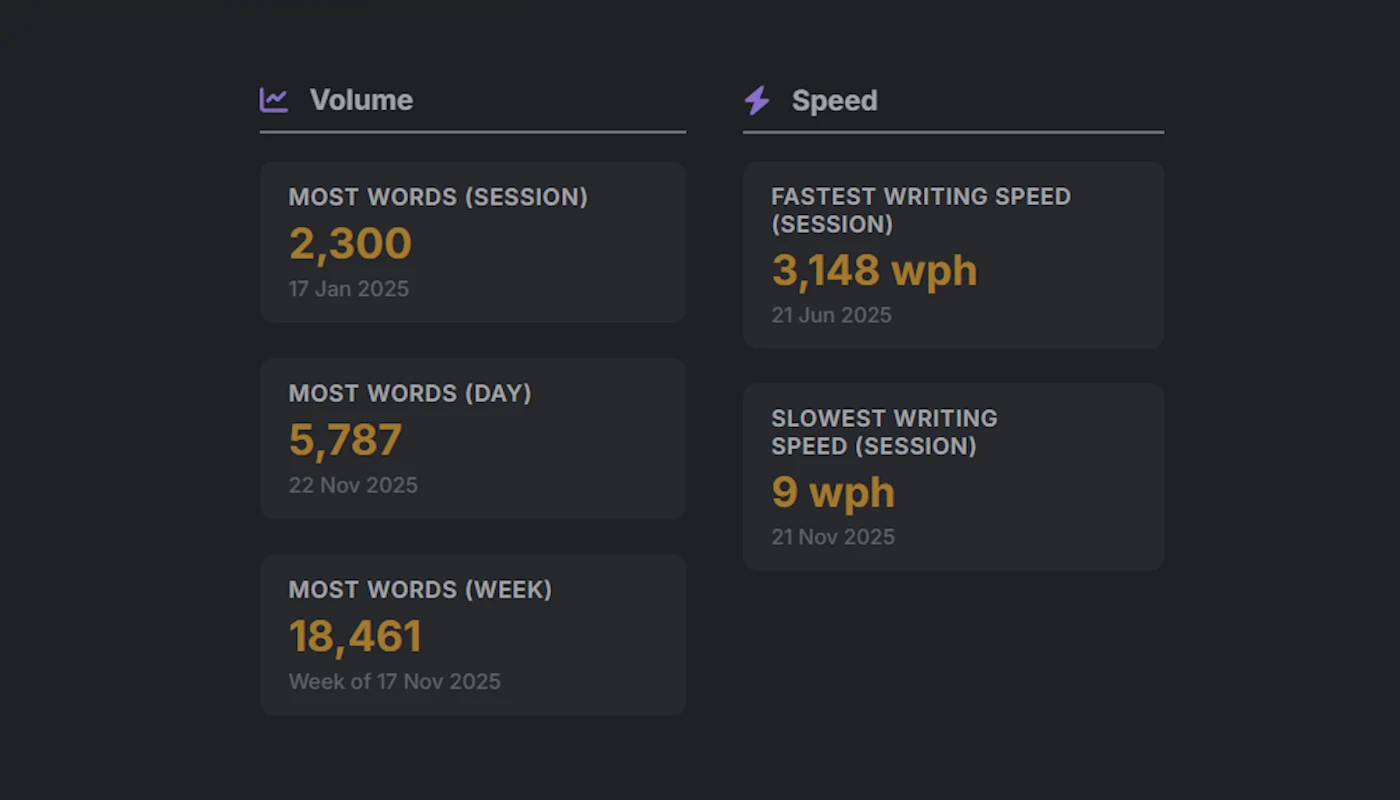Open the Most Words (Day) record card
Image resolution: width=1400 pixels, height=800 pixels.
472,438
